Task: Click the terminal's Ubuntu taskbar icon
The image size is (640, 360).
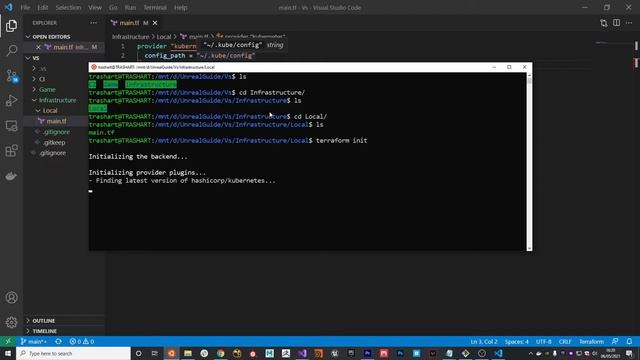Action: tap(171, 353)
